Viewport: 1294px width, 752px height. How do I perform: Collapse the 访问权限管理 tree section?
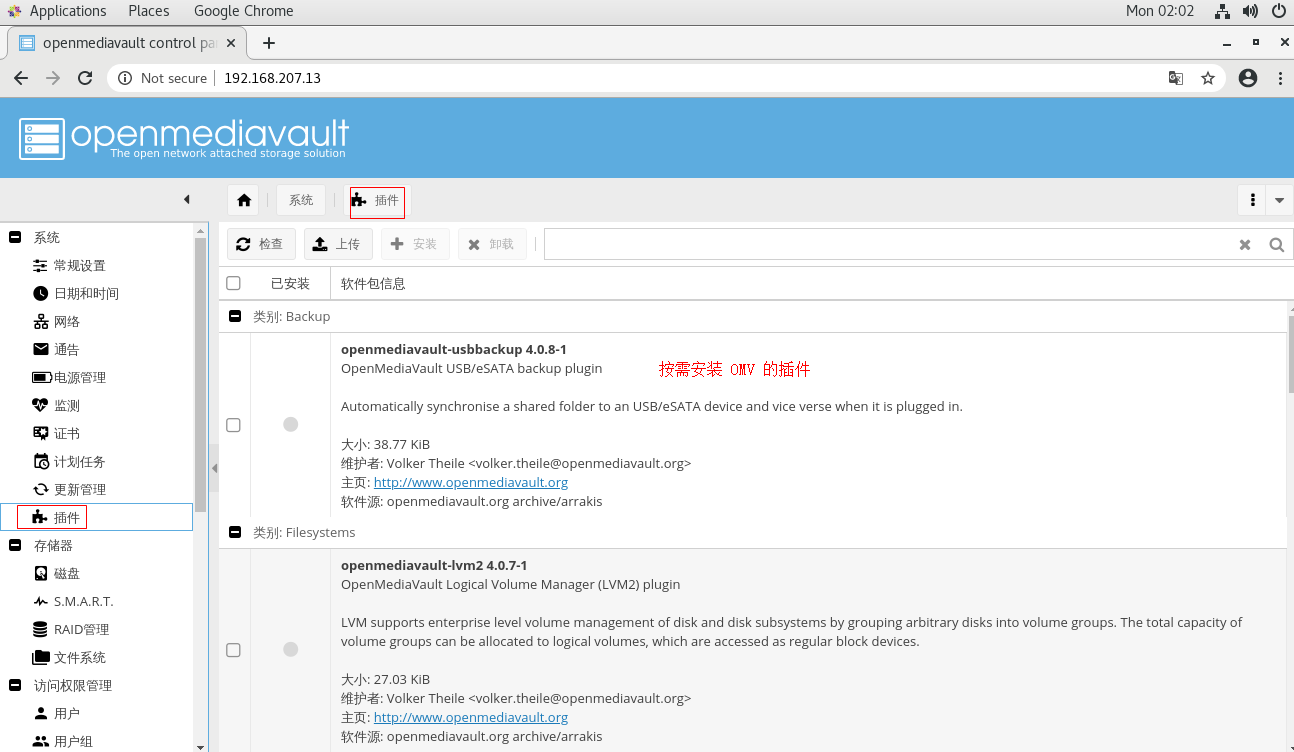pos(15,685)
